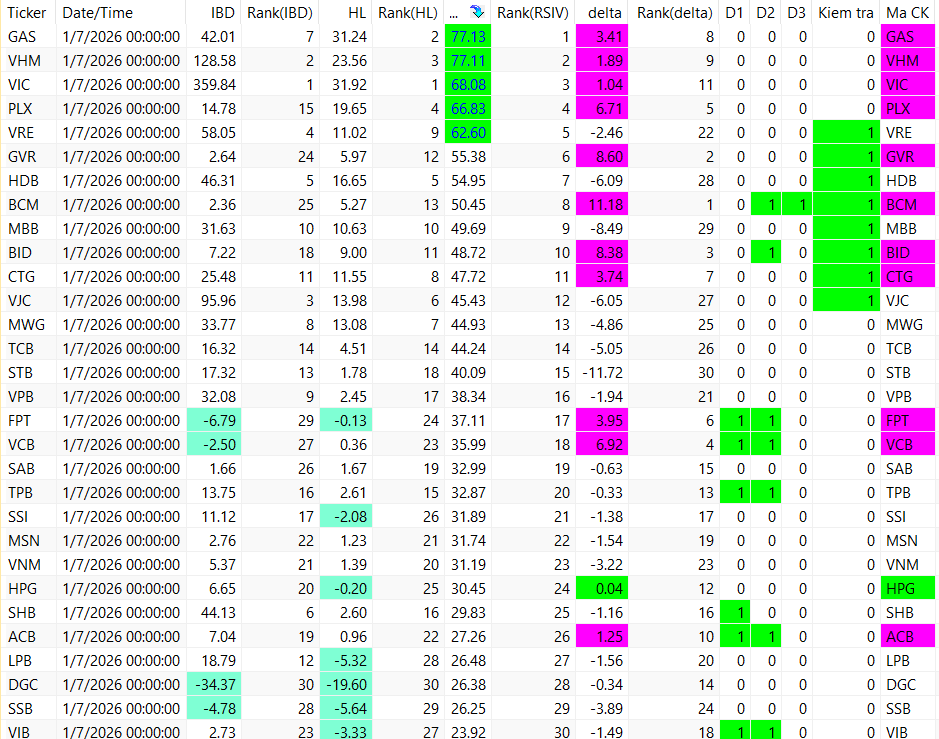Viewport: 939px width, 739px height.
Task: Click the magenta BCM cell in Ma CK column
Action: [x=908, y=204]
